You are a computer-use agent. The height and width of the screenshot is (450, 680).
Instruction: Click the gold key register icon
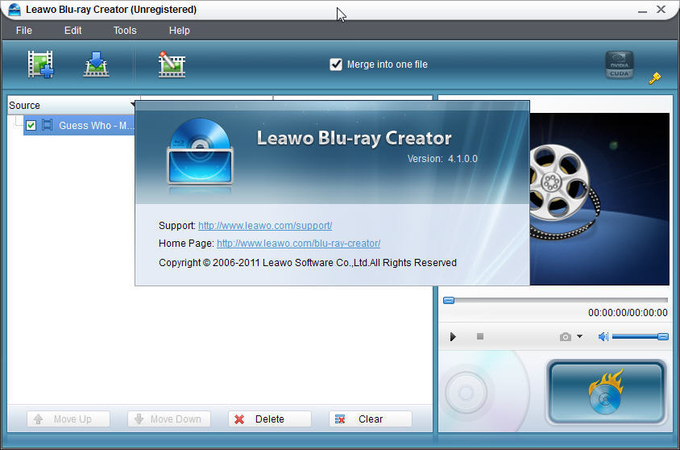655,78
